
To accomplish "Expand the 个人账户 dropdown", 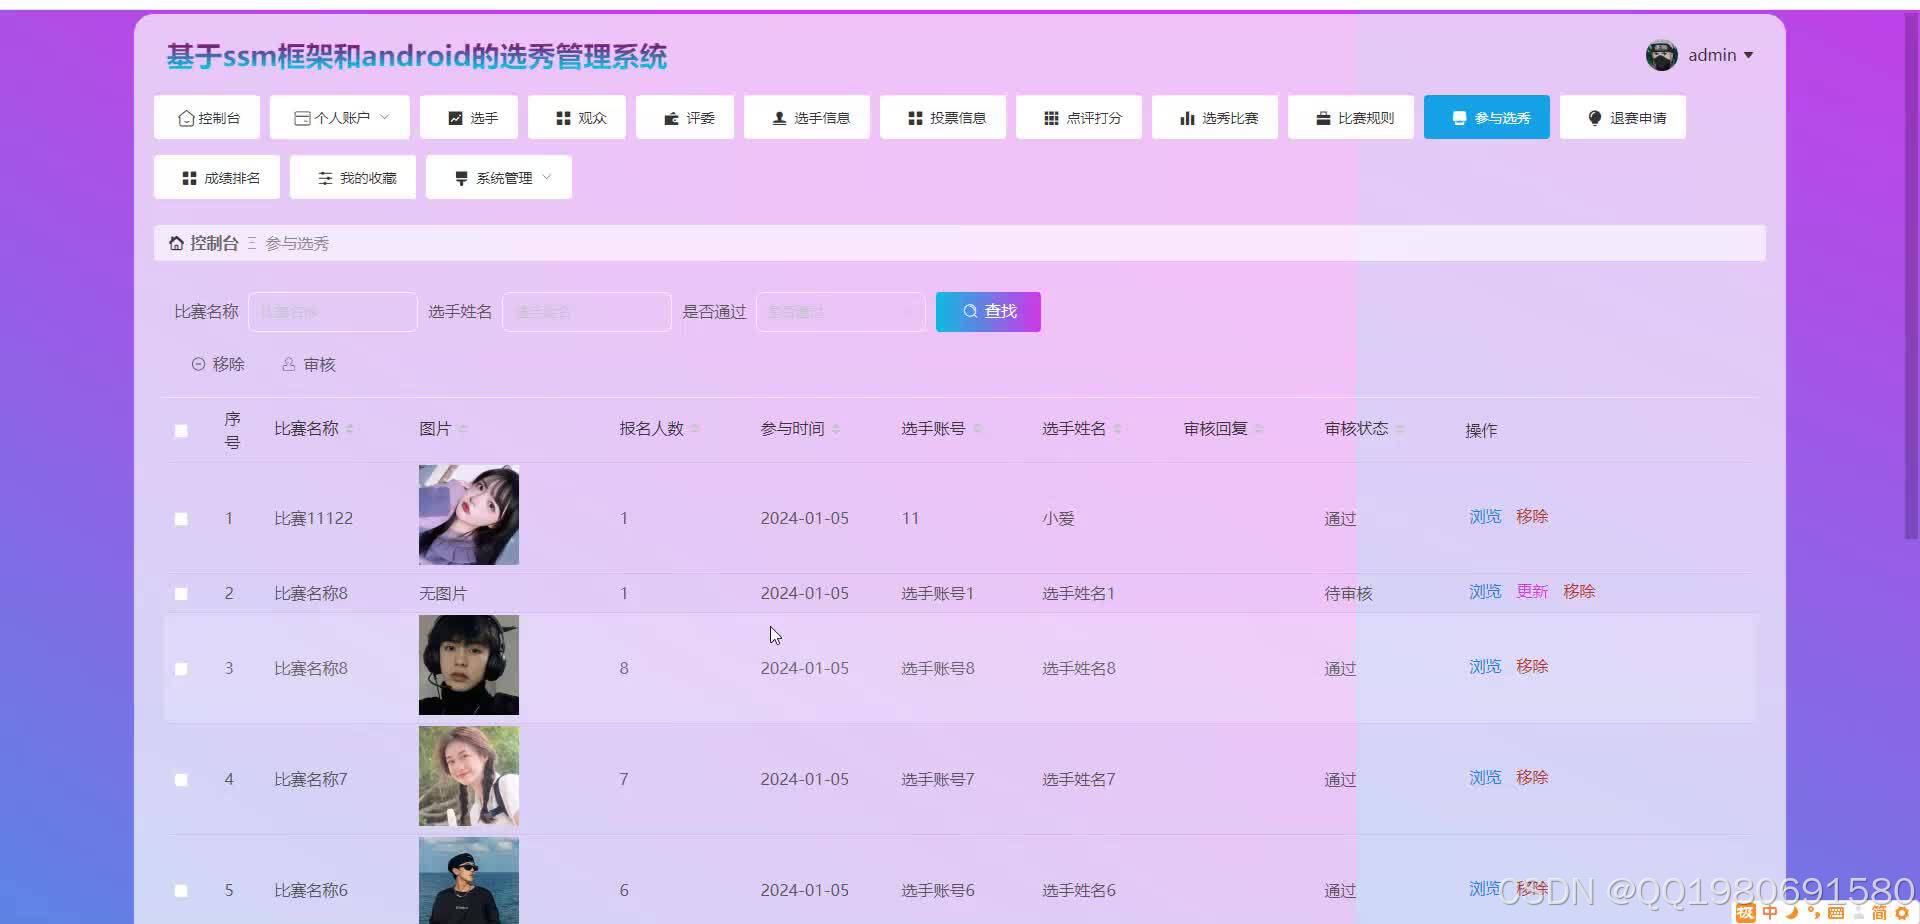I will click(x=339, y=117).
